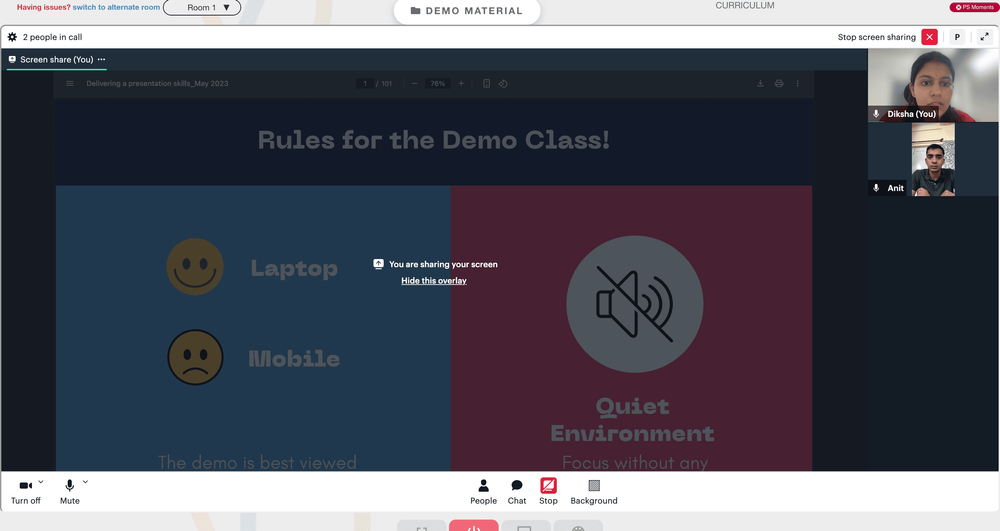Viewport: 1000px width, 531px height.
Task: Click the P button in call header
Action: click(957, 37)
